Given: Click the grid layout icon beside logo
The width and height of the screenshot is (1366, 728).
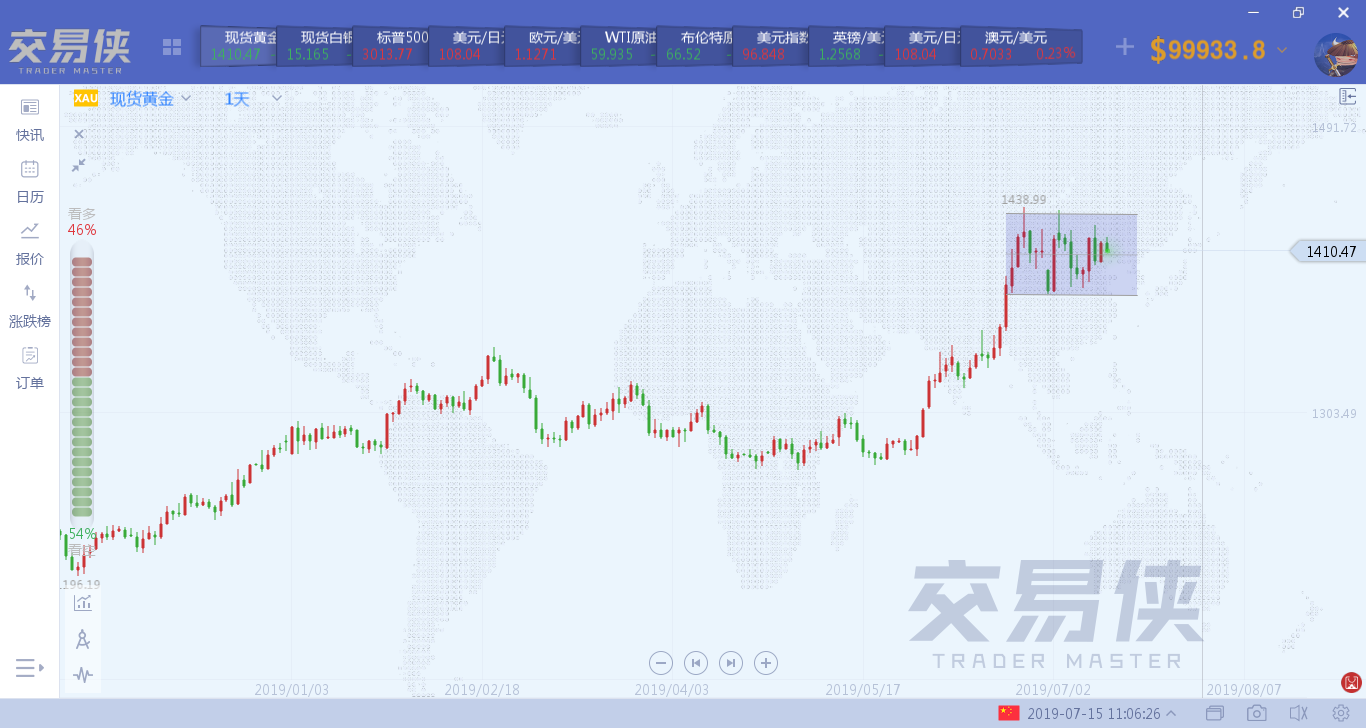Looking at the screenshot, I should (172, 47).
